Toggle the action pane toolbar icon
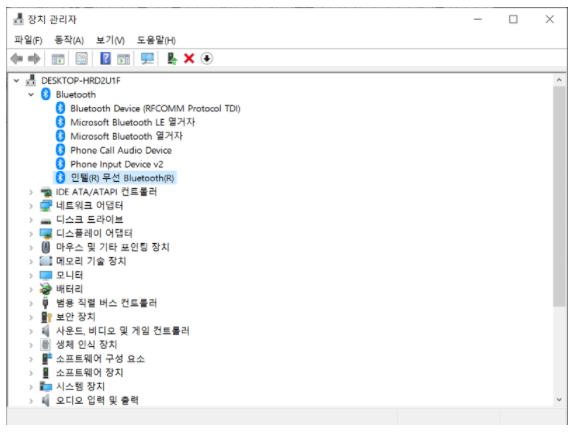The height and width of the screenshot is (434, 578). [x=123, y=59]
